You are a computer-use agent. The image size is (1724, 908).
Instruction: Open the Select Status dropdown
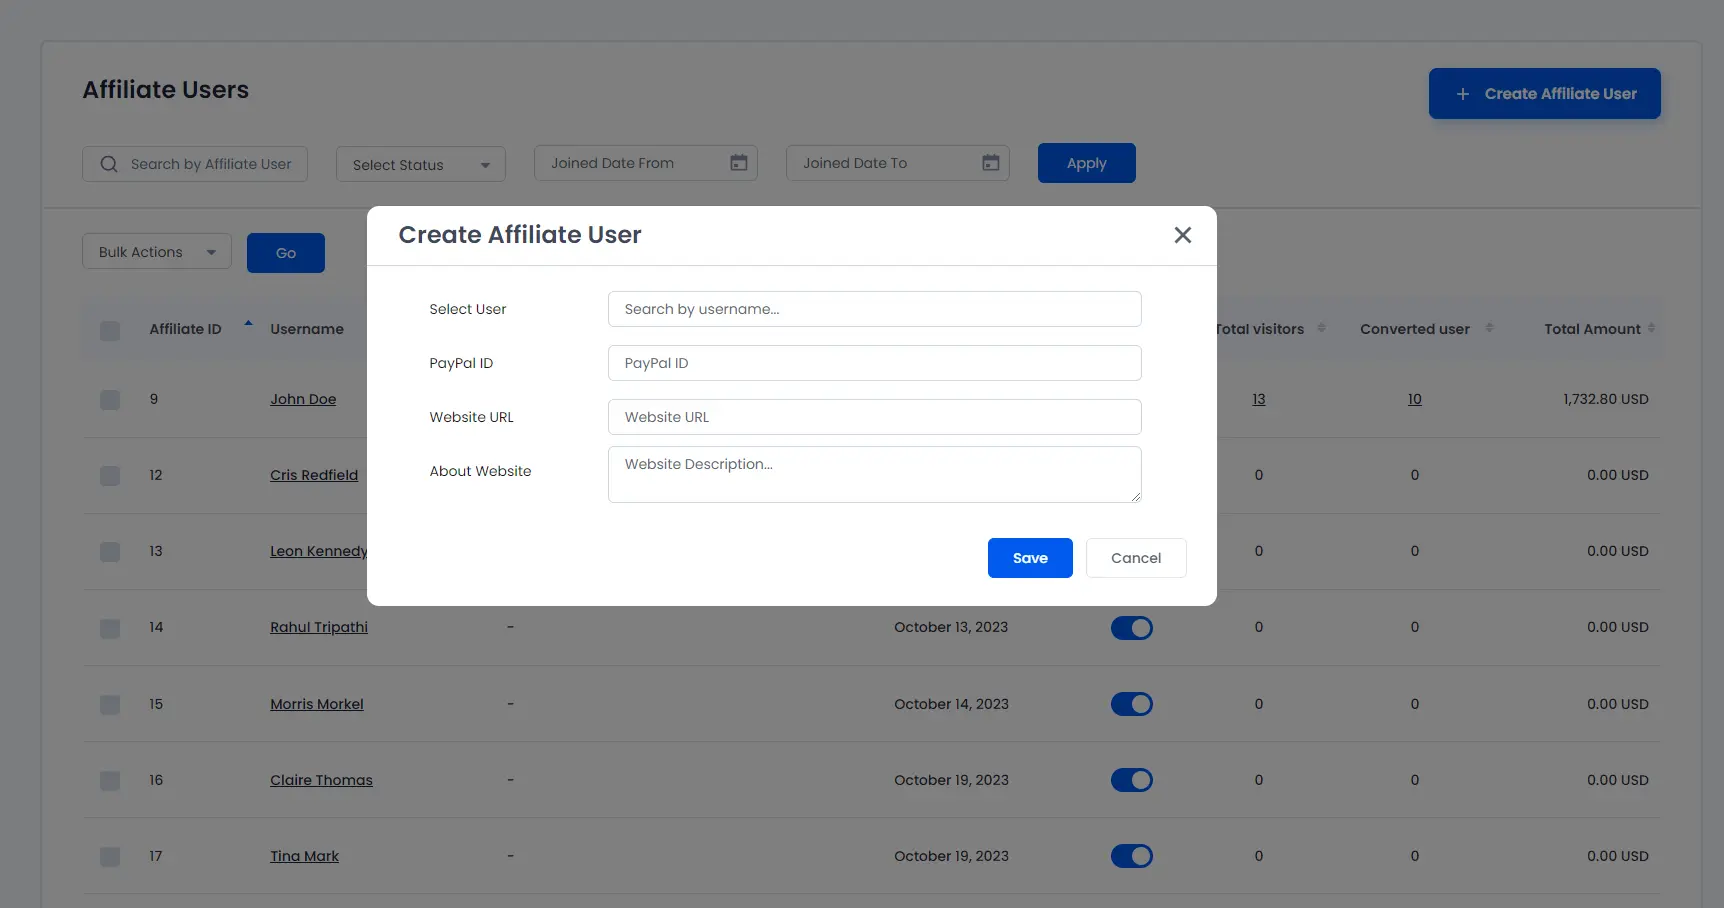click(x=421, y=164)
